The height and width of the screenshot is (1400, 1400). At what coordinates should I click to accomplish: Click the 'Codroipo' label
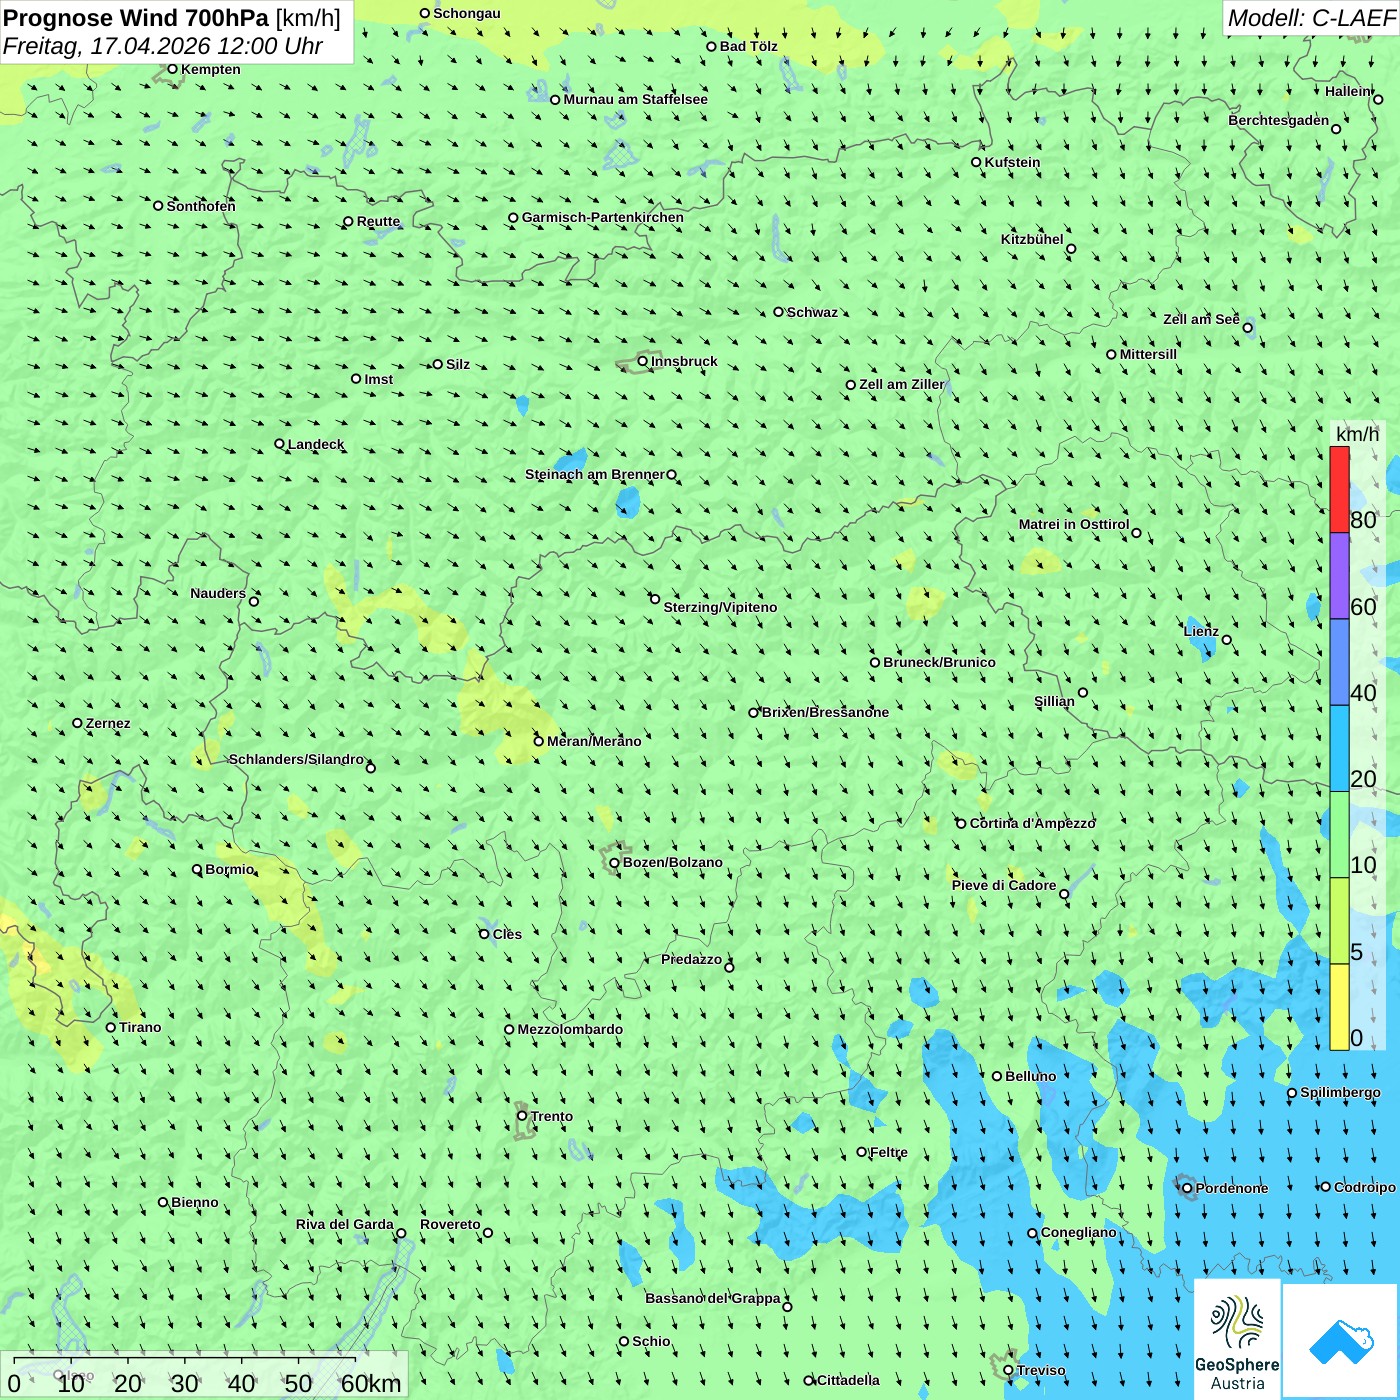pos(1365,1187)
